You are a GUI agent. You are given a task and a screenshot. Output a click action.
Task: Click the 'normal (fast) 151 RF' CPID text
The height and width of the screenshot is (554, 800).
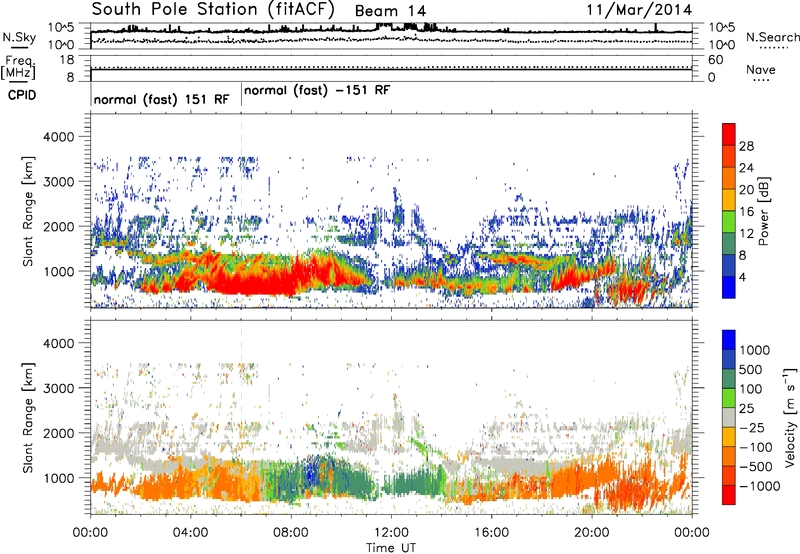162,99
